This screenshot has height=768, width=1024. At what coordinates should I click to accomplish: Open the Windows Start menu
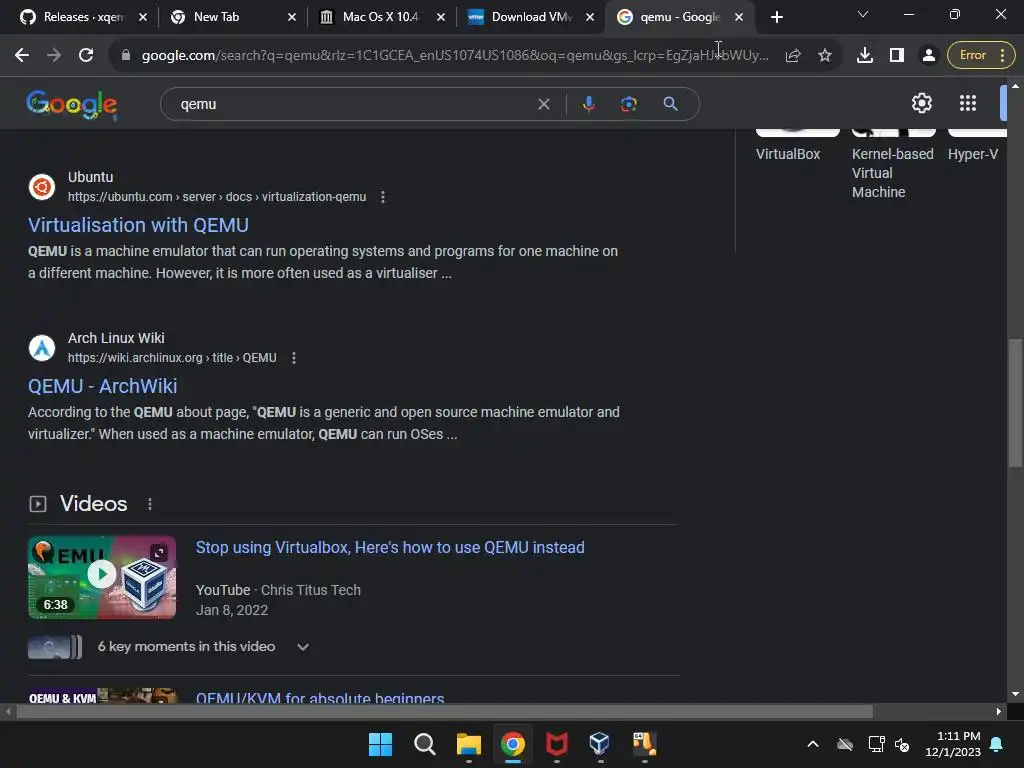click(x=380, y=744)
